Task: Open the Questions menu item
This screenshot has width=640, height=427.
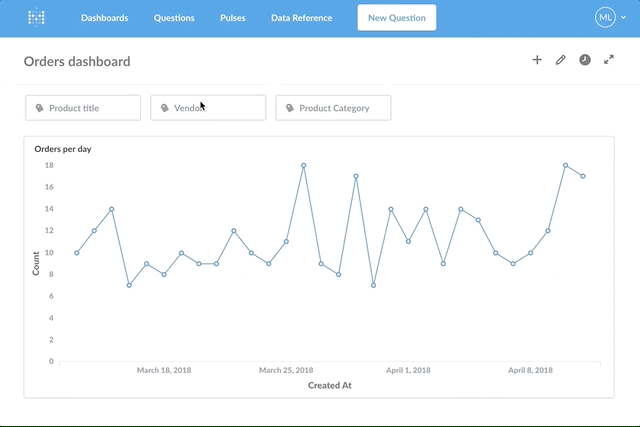Action: tap(174, 18)
